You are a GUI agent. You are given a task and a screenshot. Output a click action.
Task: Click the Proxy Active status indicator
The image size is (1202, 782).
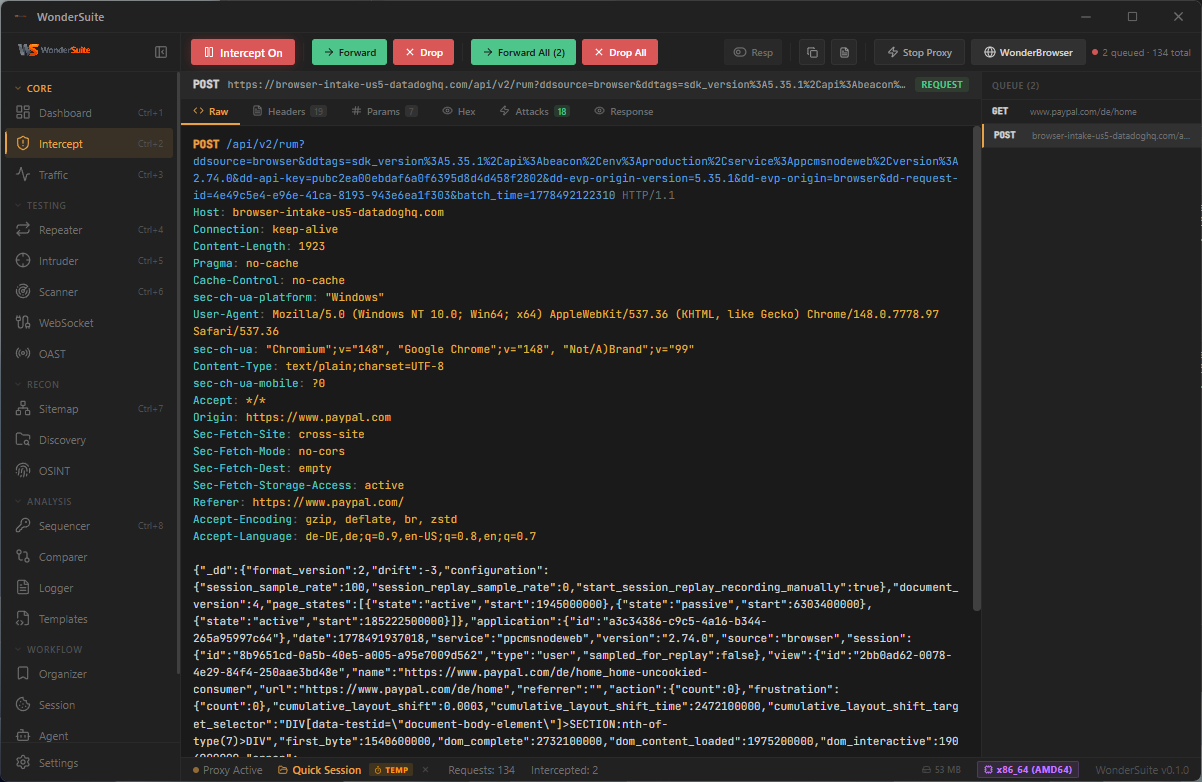coord(226,770)
